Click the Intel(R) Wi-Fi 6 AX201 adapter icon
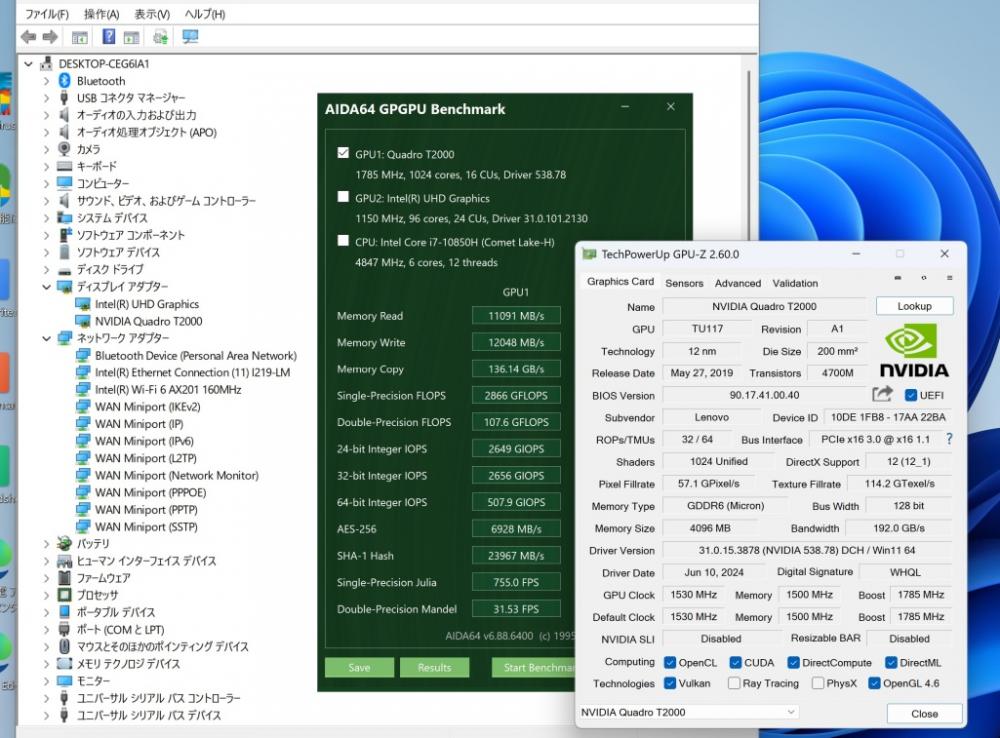 83,389
